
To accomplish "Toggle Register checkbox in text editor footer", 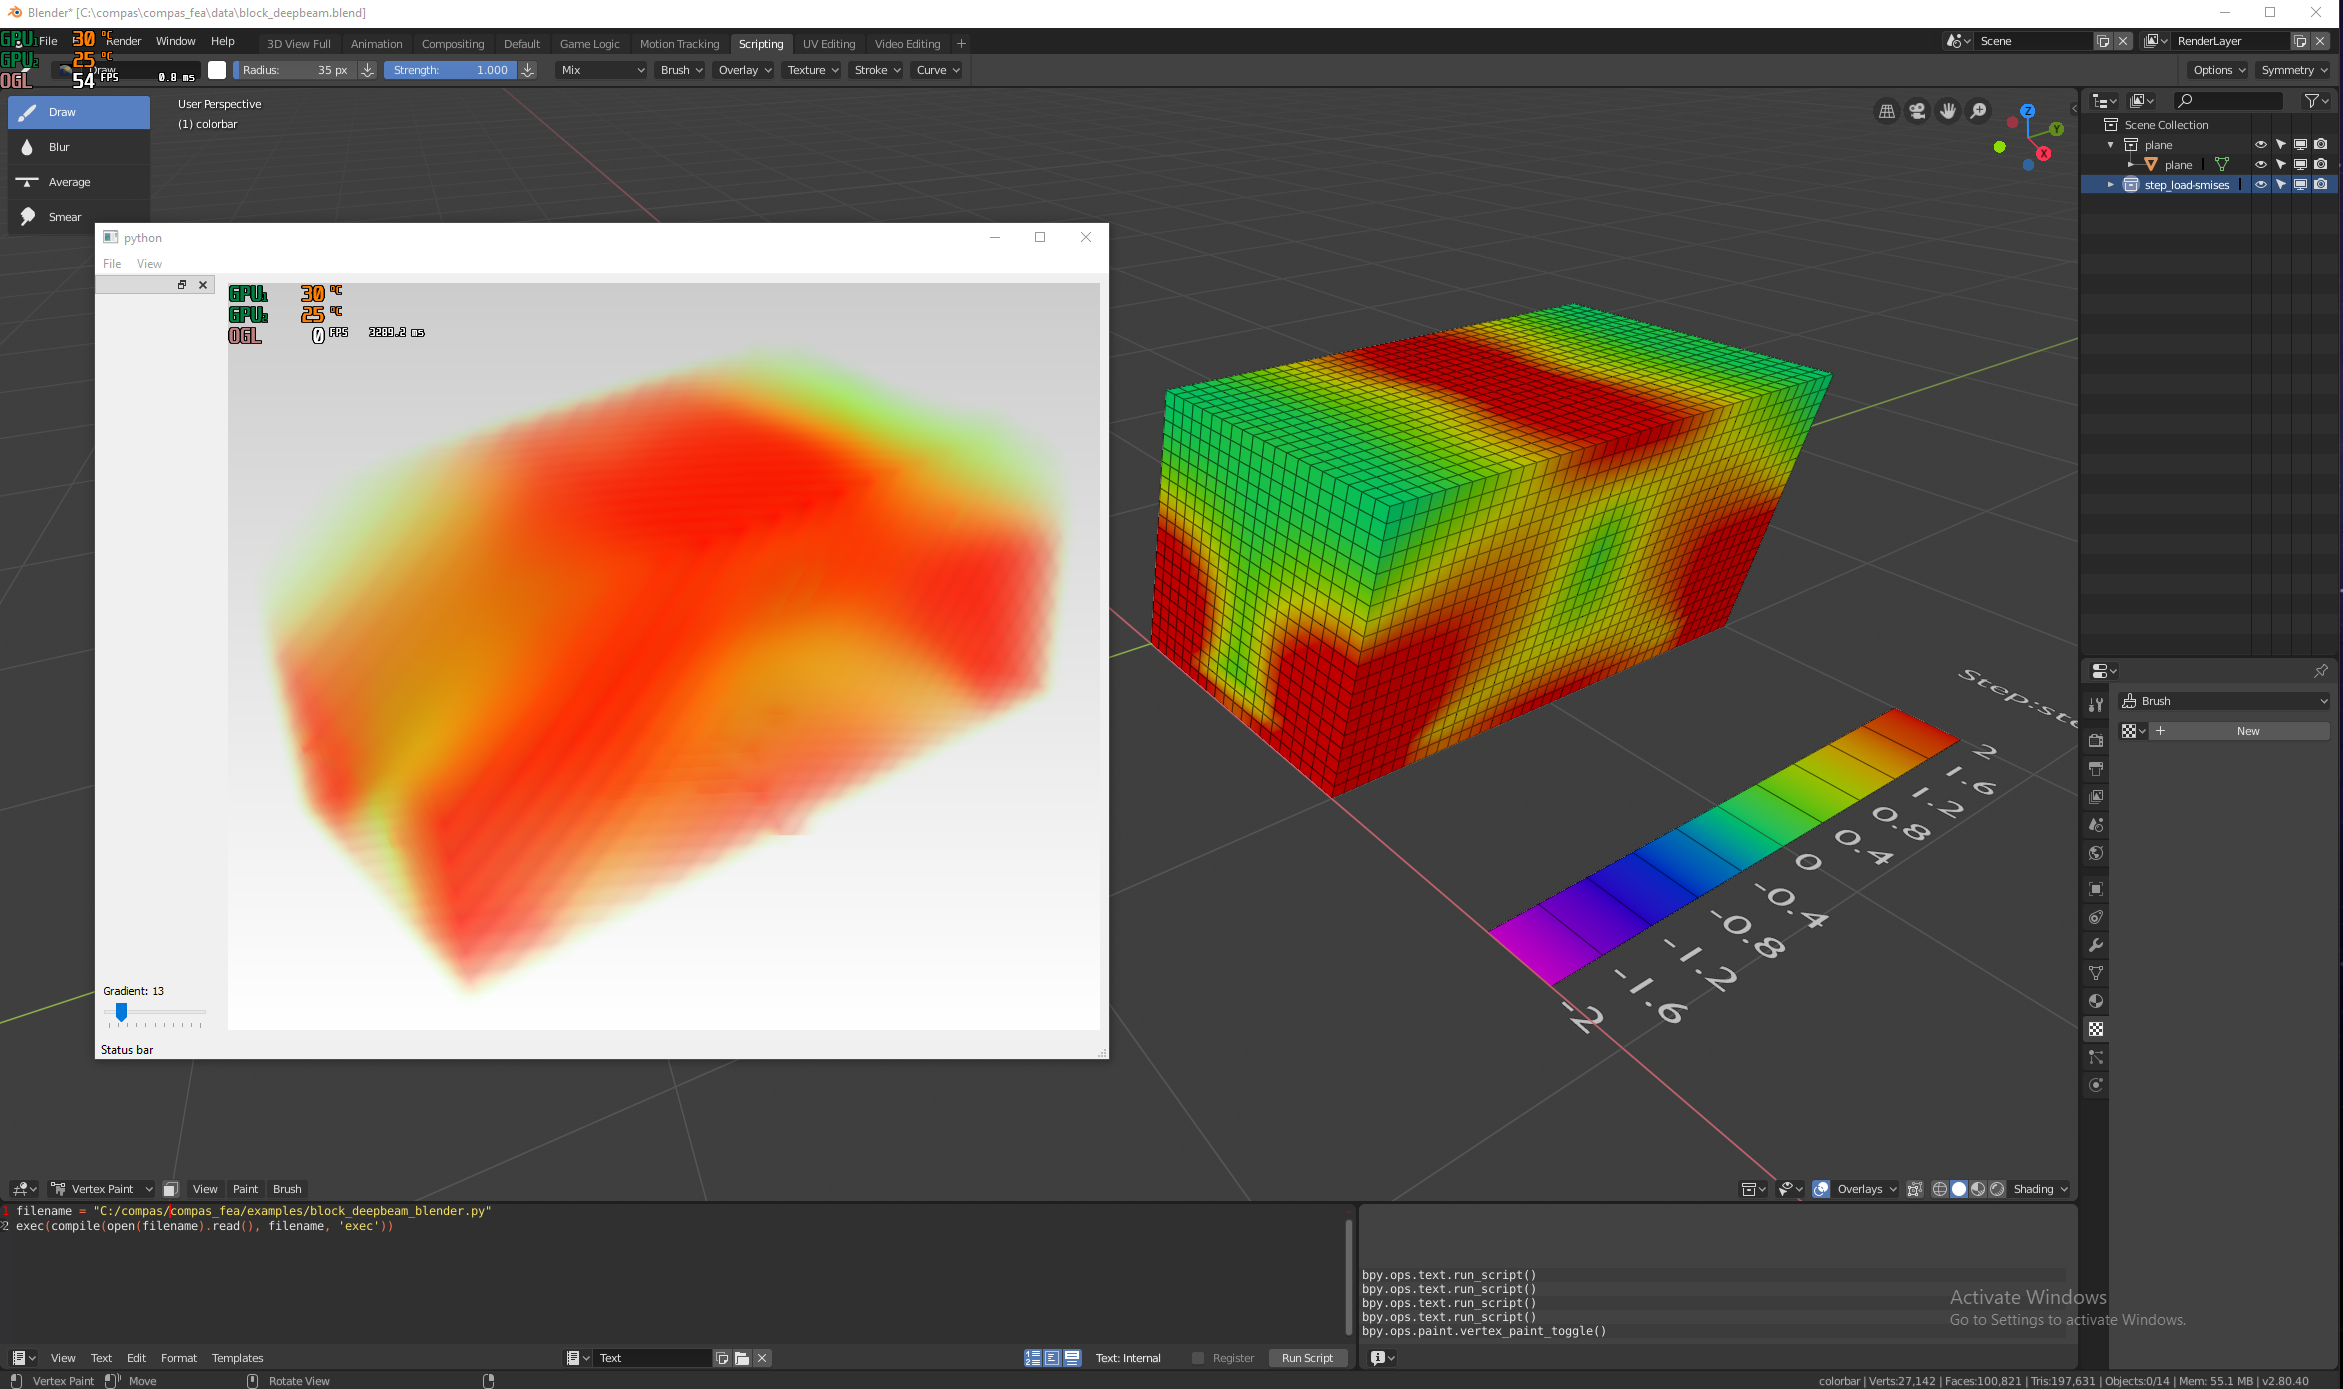I will 1197,1357.
